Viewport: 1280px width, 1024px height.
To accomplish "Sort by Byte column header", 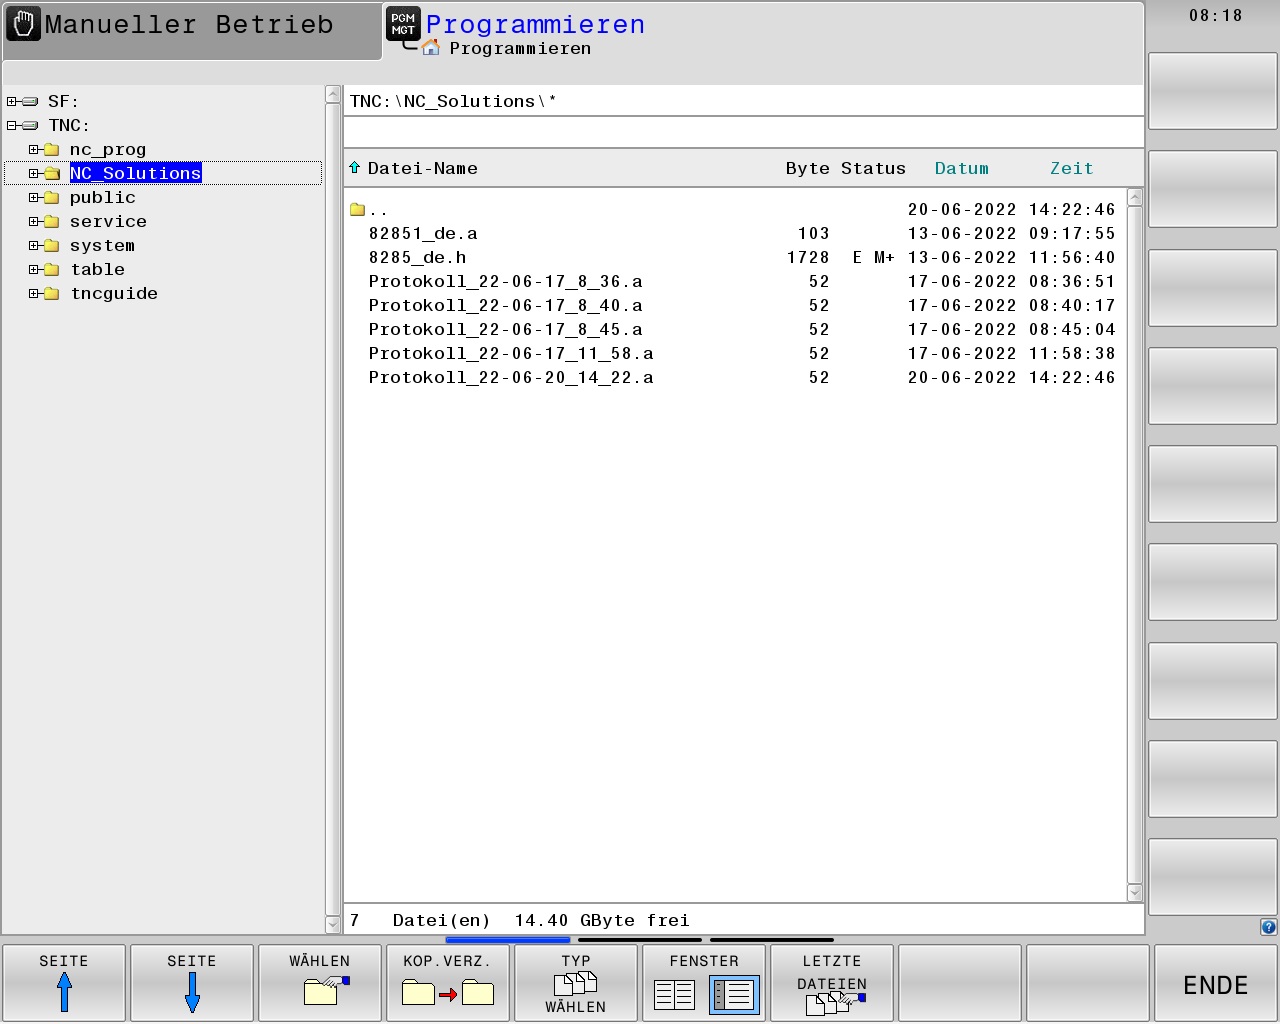I will (x=807, y=168).
